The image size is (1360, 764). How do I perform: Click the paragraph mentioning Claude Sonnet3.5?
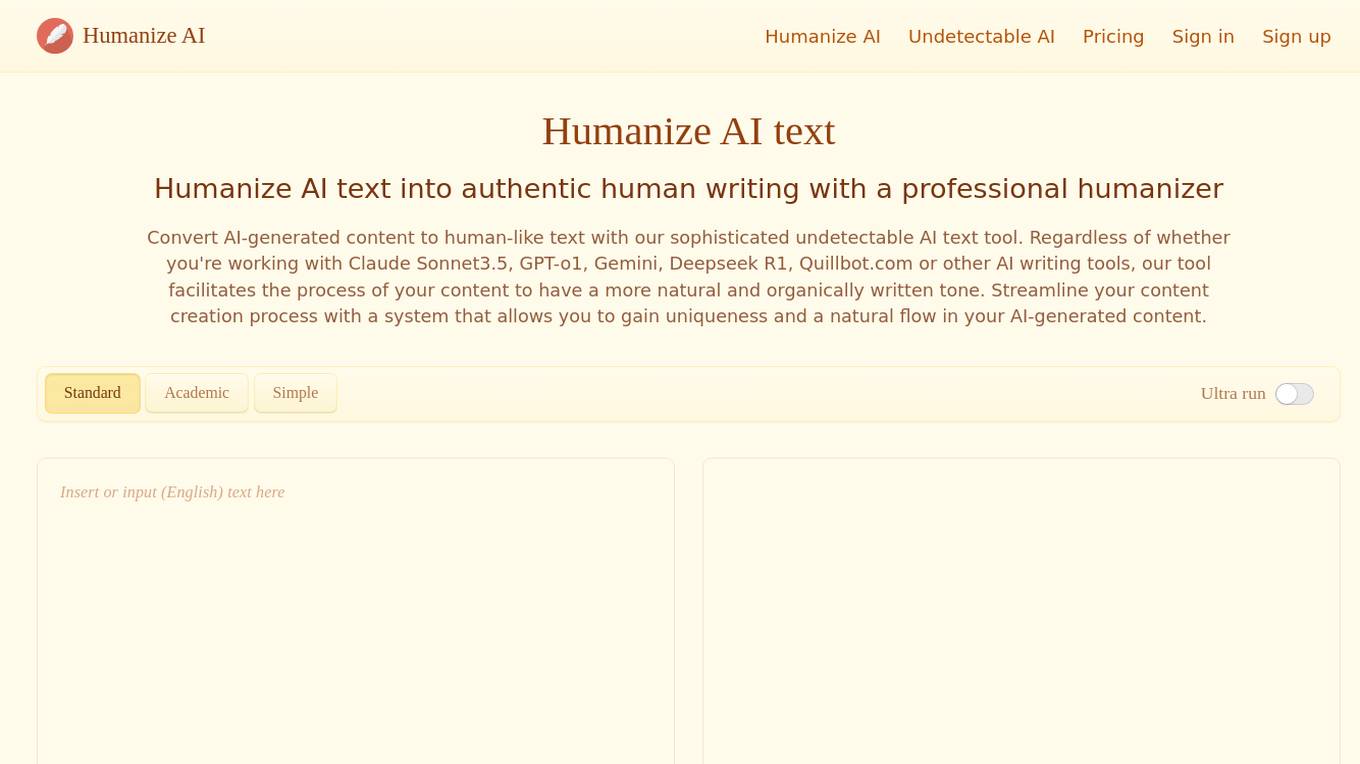(x=689, y=277)
